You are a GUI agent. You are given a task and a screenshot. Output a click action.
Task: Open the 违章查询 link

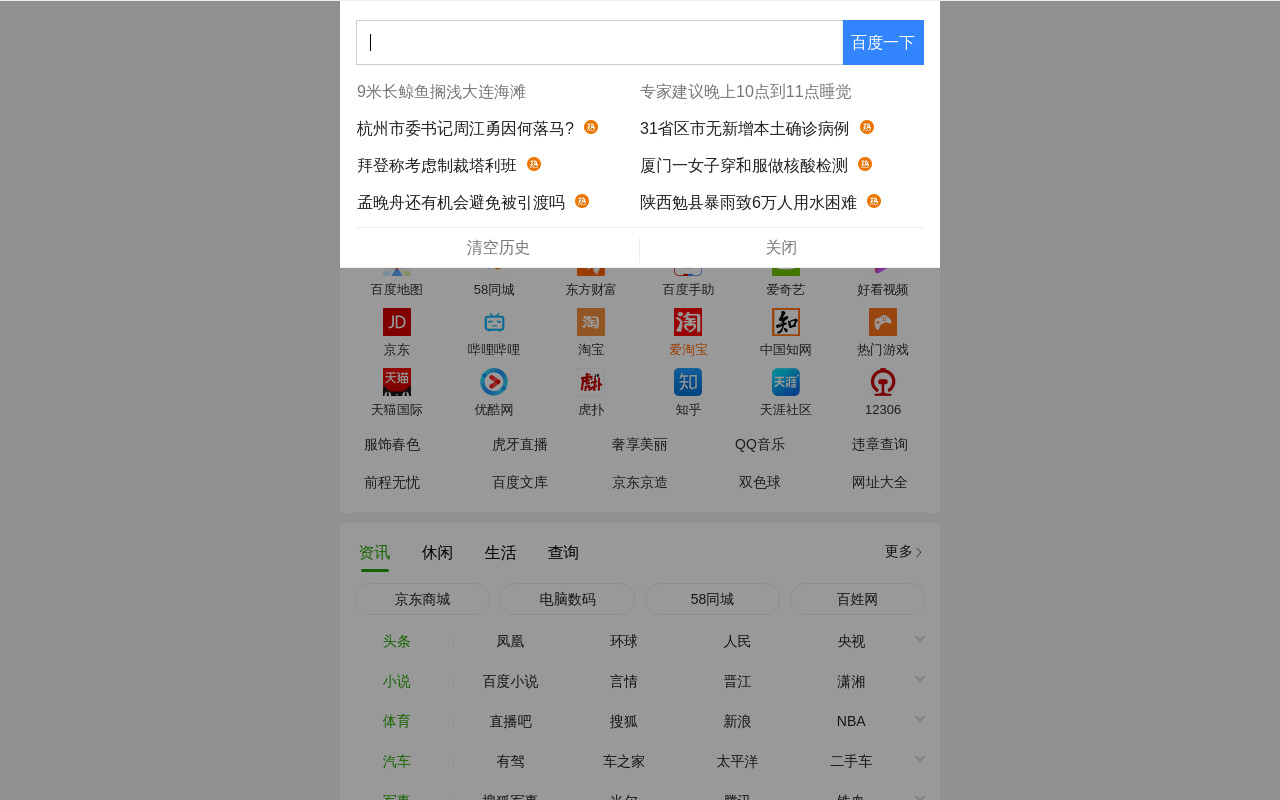[880, 445]
